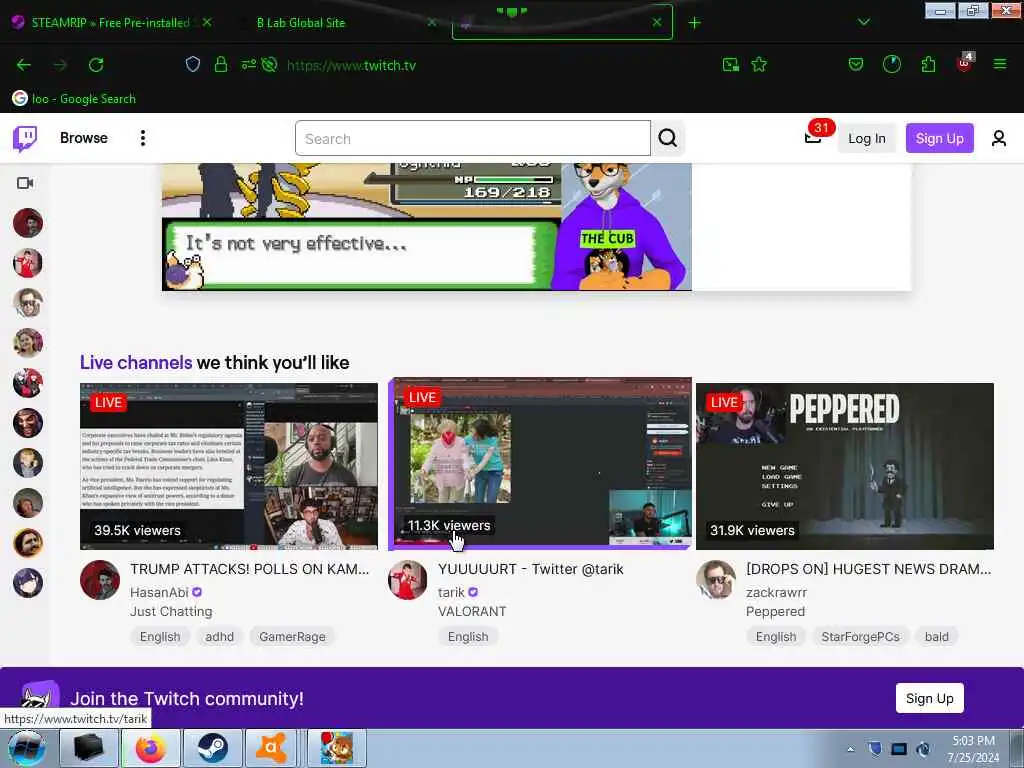
Task: Click zackrawrr's avatar beside the stream title
Action: click(716, 580)
